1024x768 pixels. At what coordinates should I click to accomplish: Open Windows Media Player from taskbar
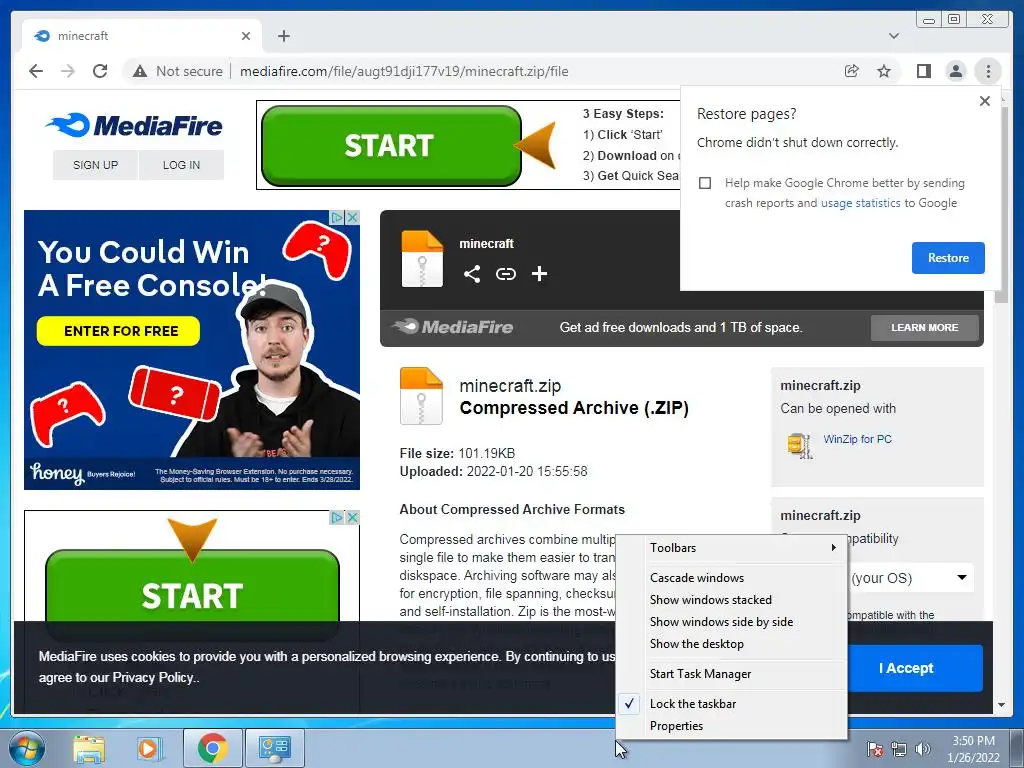point(149,748)
